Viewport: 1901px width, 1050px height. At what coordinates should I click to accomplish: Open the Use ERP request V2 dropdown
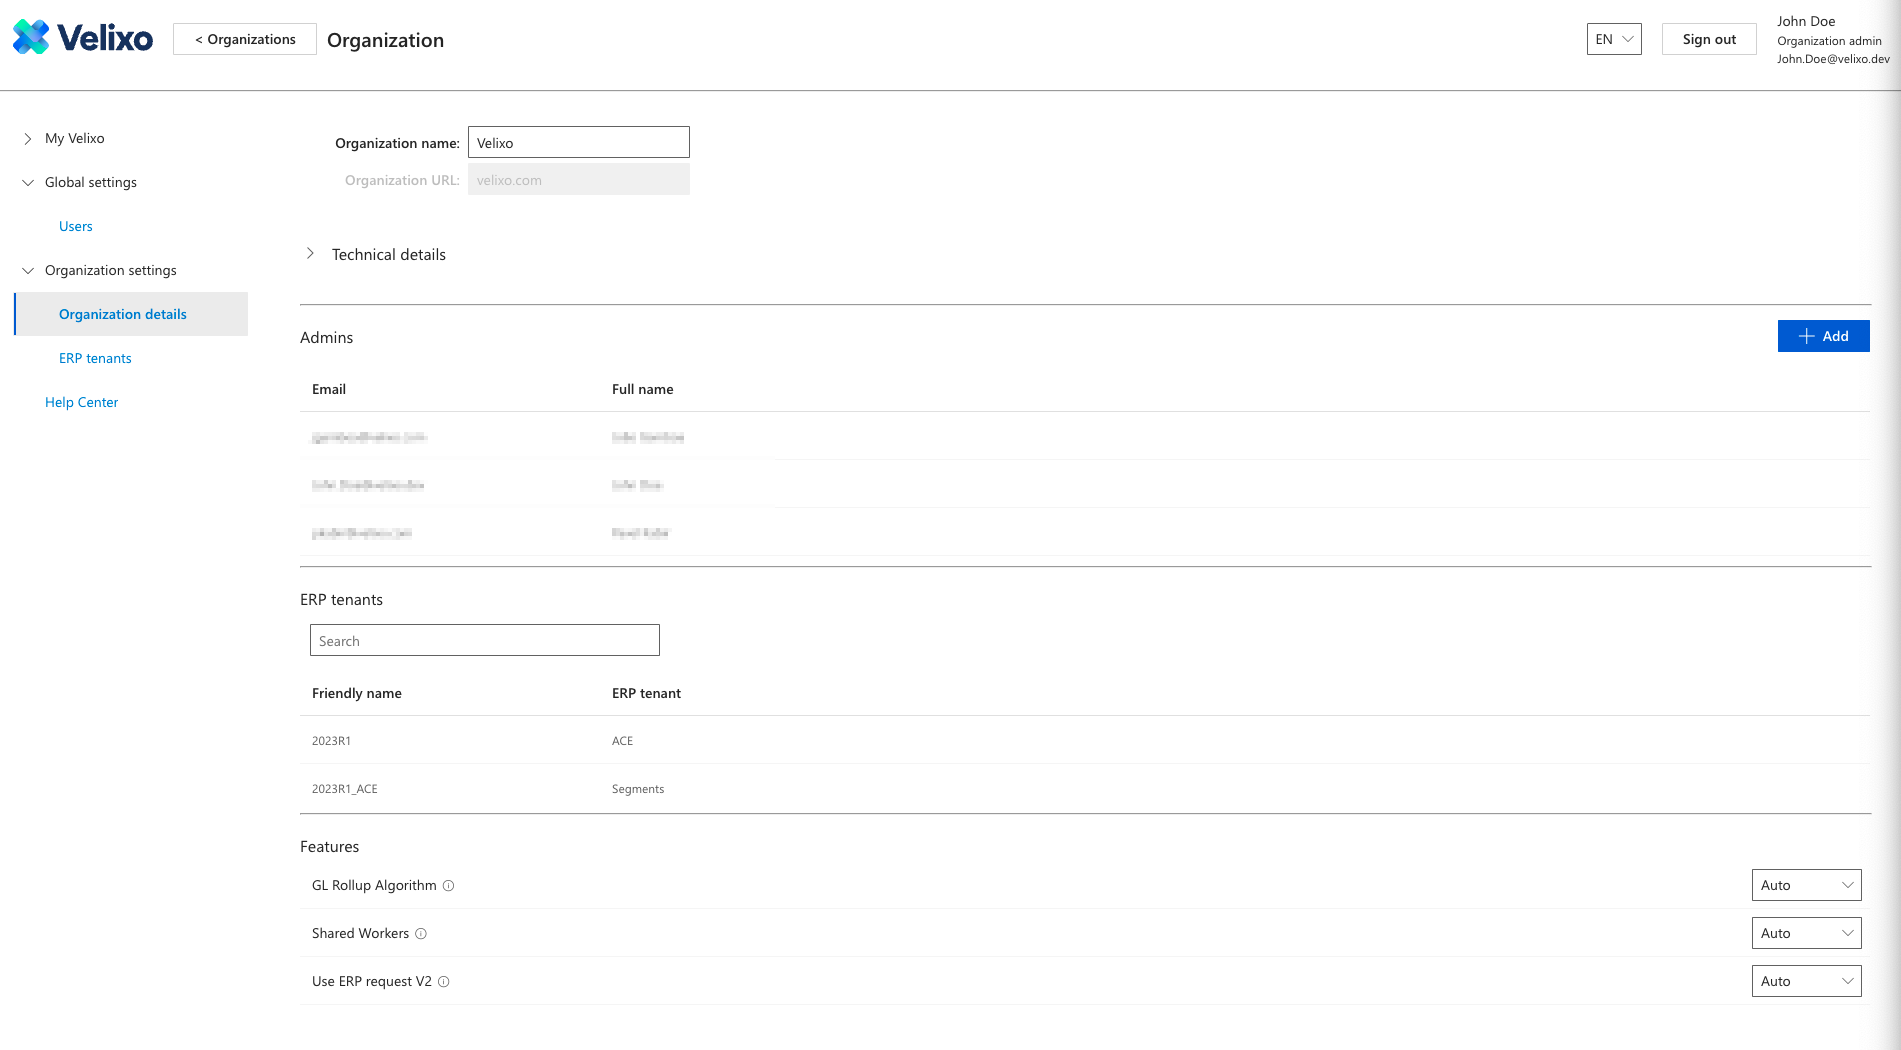[x=1805, y=981]
